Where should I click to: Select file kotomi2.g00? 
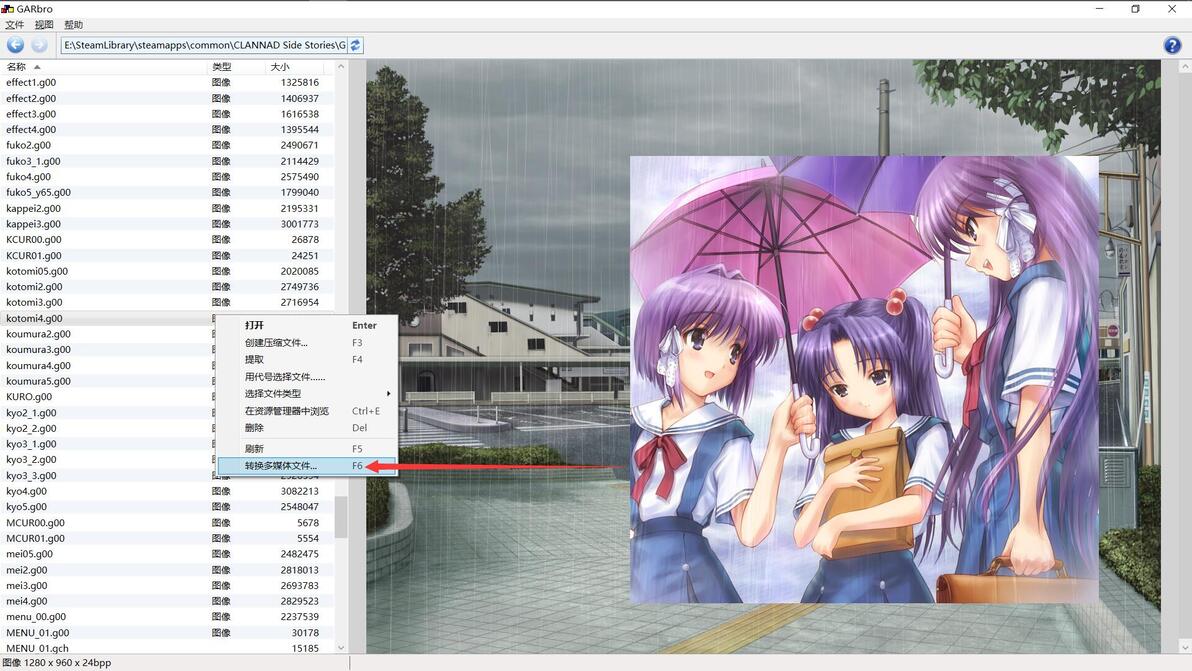click(x=34, y=286)
